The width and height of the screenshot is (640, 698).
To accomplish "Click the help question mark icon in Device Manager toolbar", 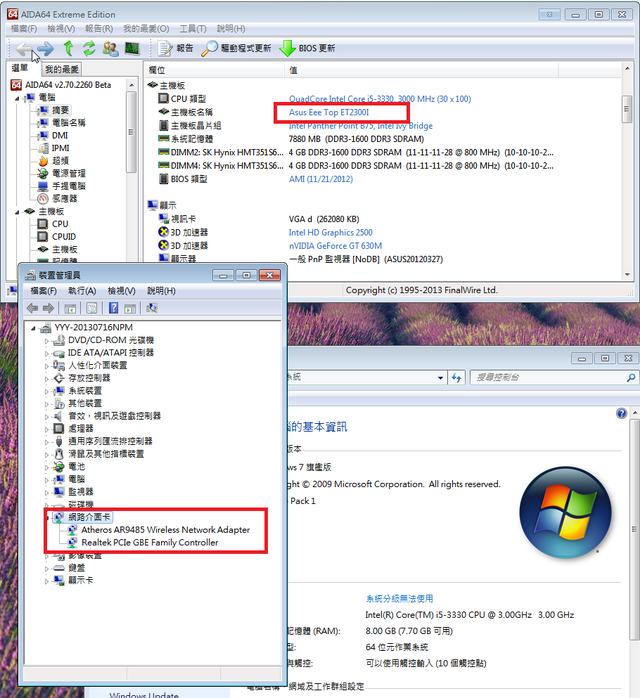I will tap(114, 308).
